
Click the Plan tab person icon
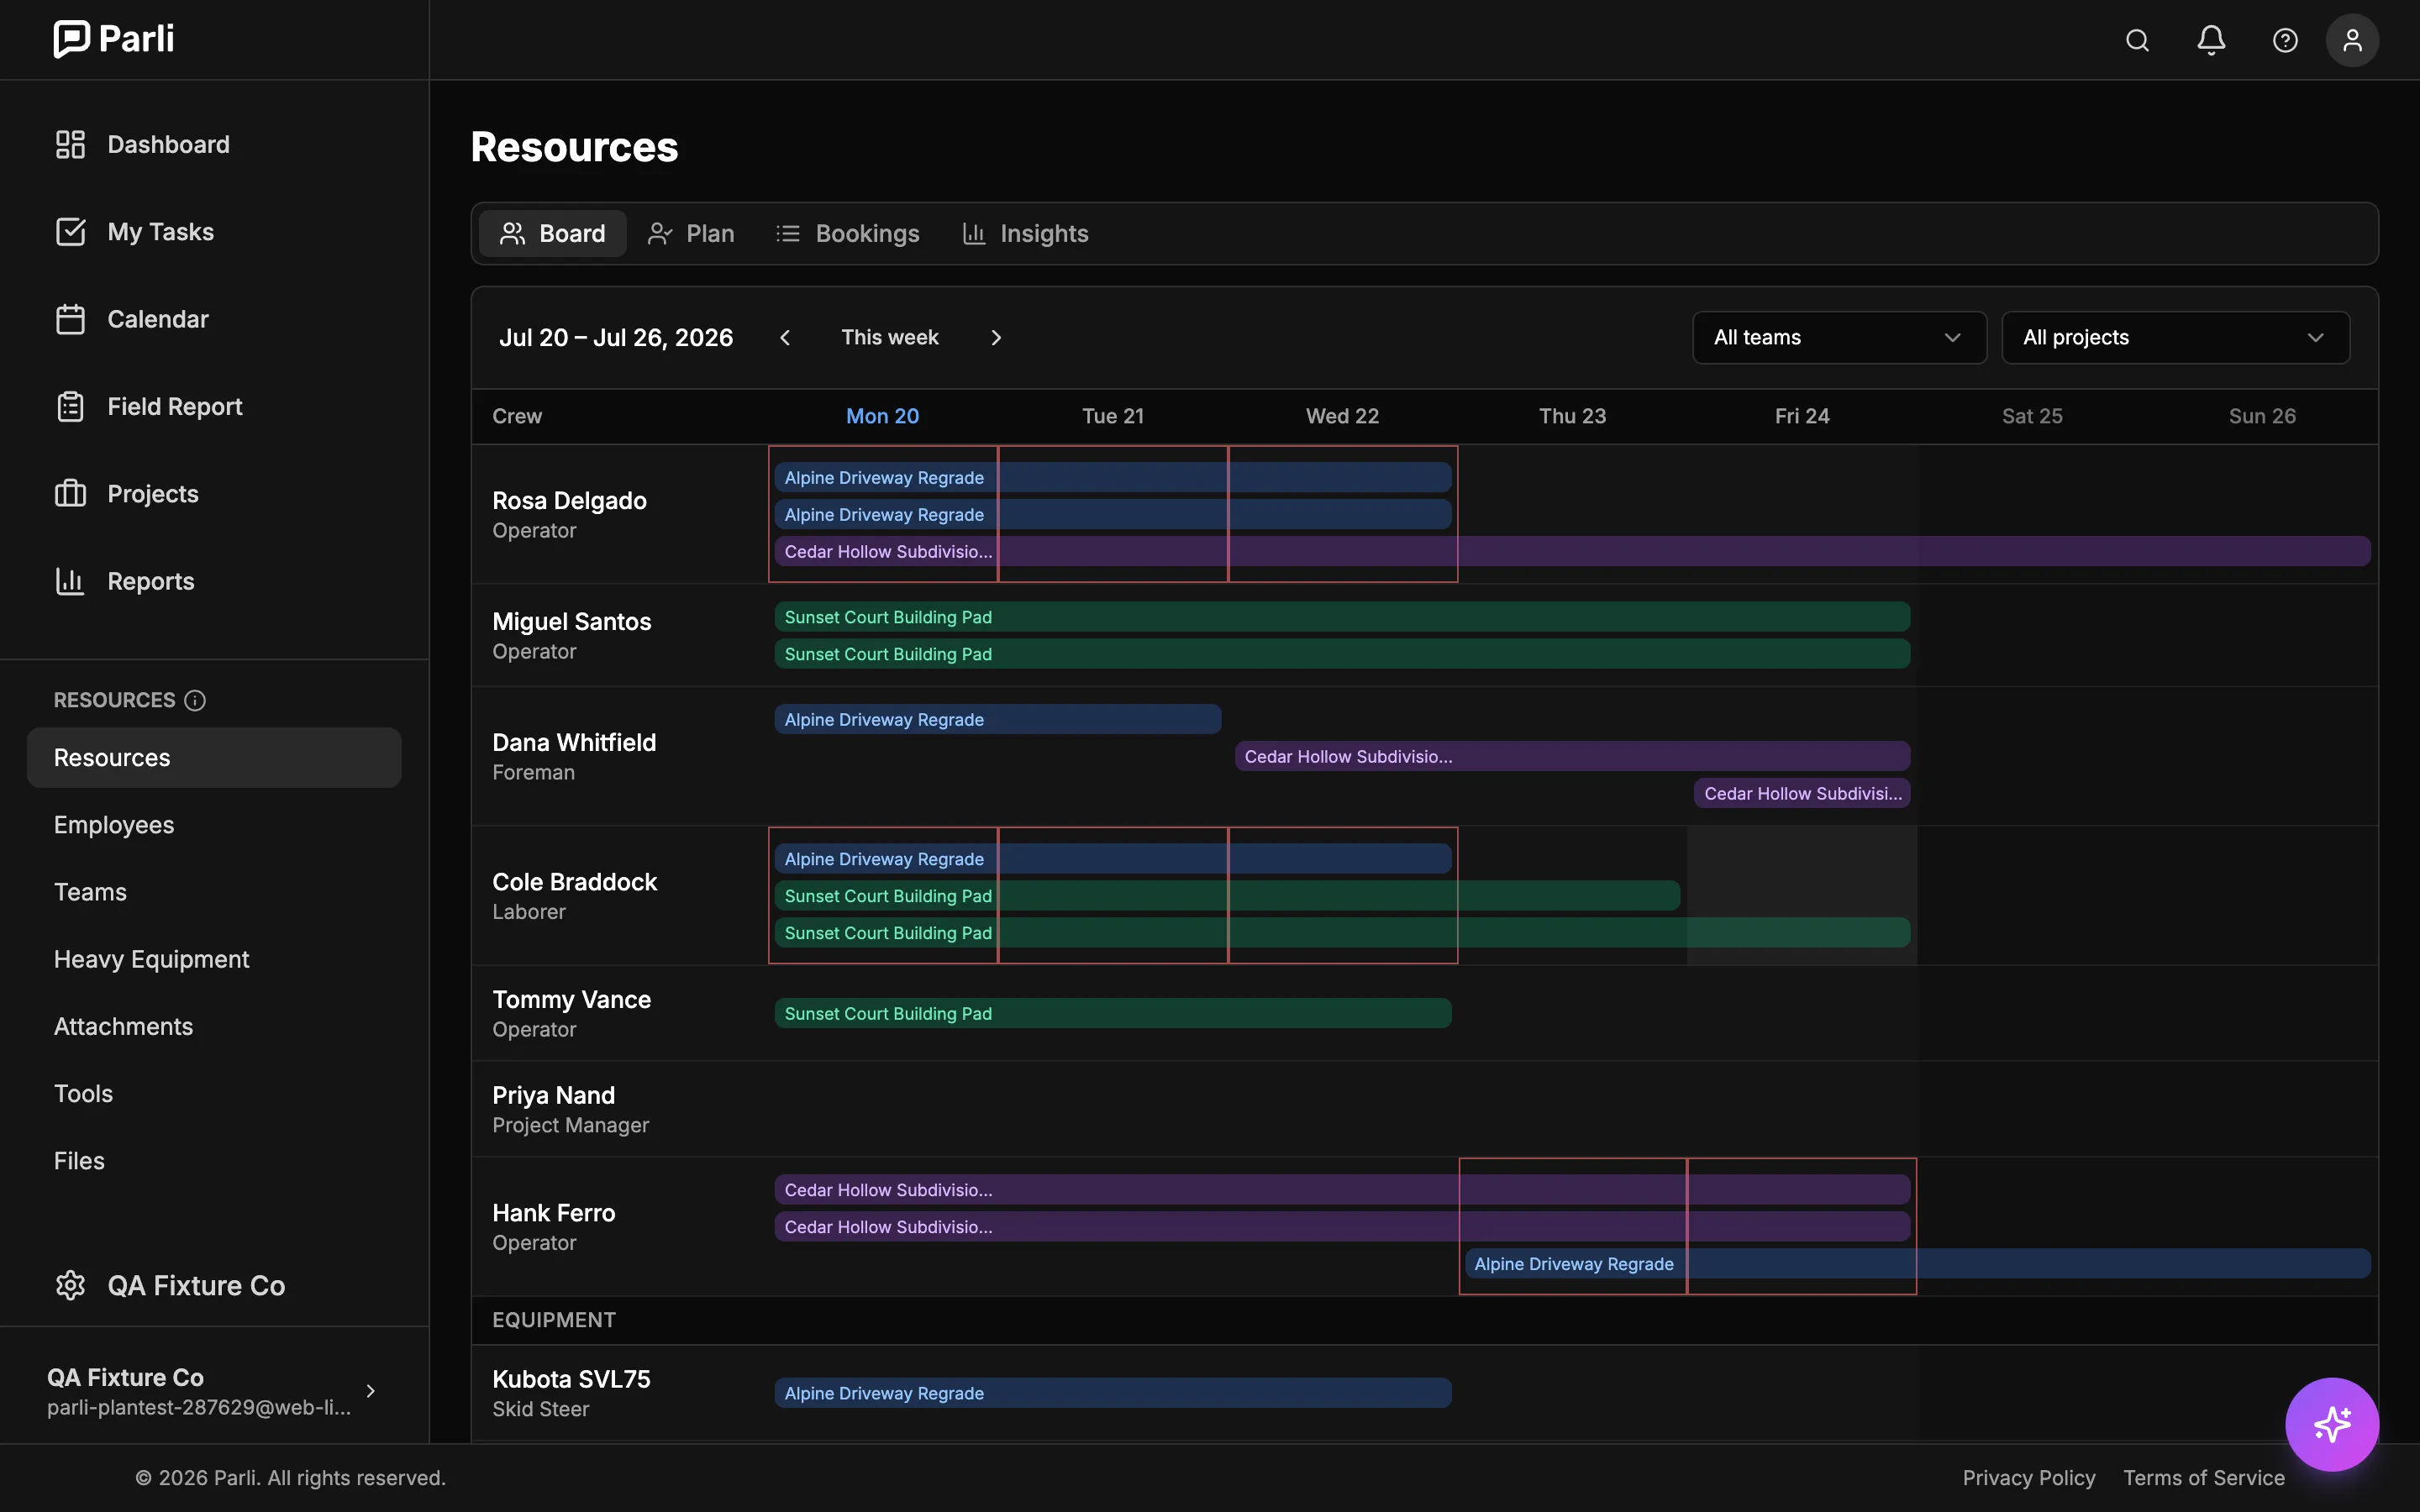(659, 233)
